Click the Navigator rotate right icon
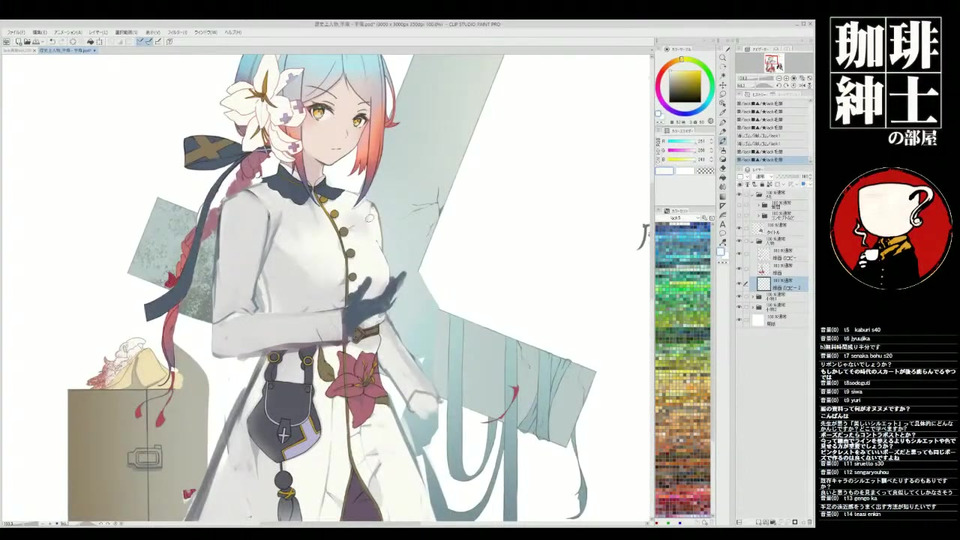960x540 pixels. coord(786,86)
